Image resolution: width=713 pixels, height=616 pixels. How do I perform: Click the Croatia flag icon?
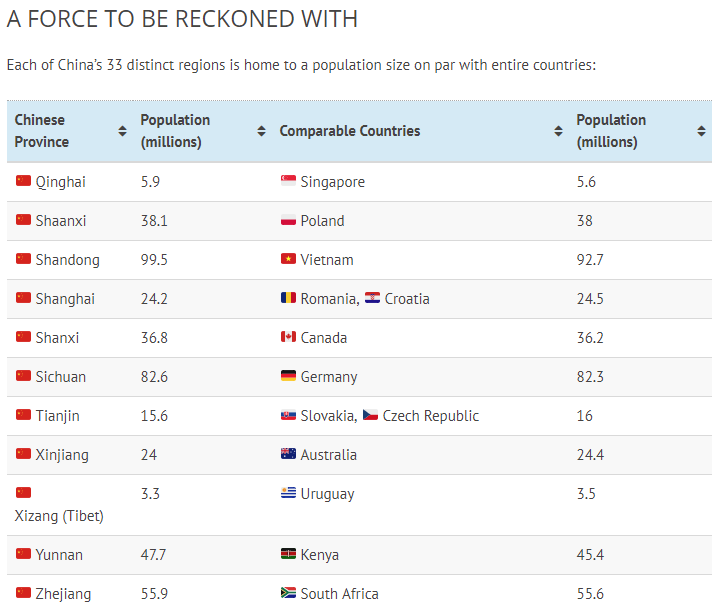click(x=372, y=298)
